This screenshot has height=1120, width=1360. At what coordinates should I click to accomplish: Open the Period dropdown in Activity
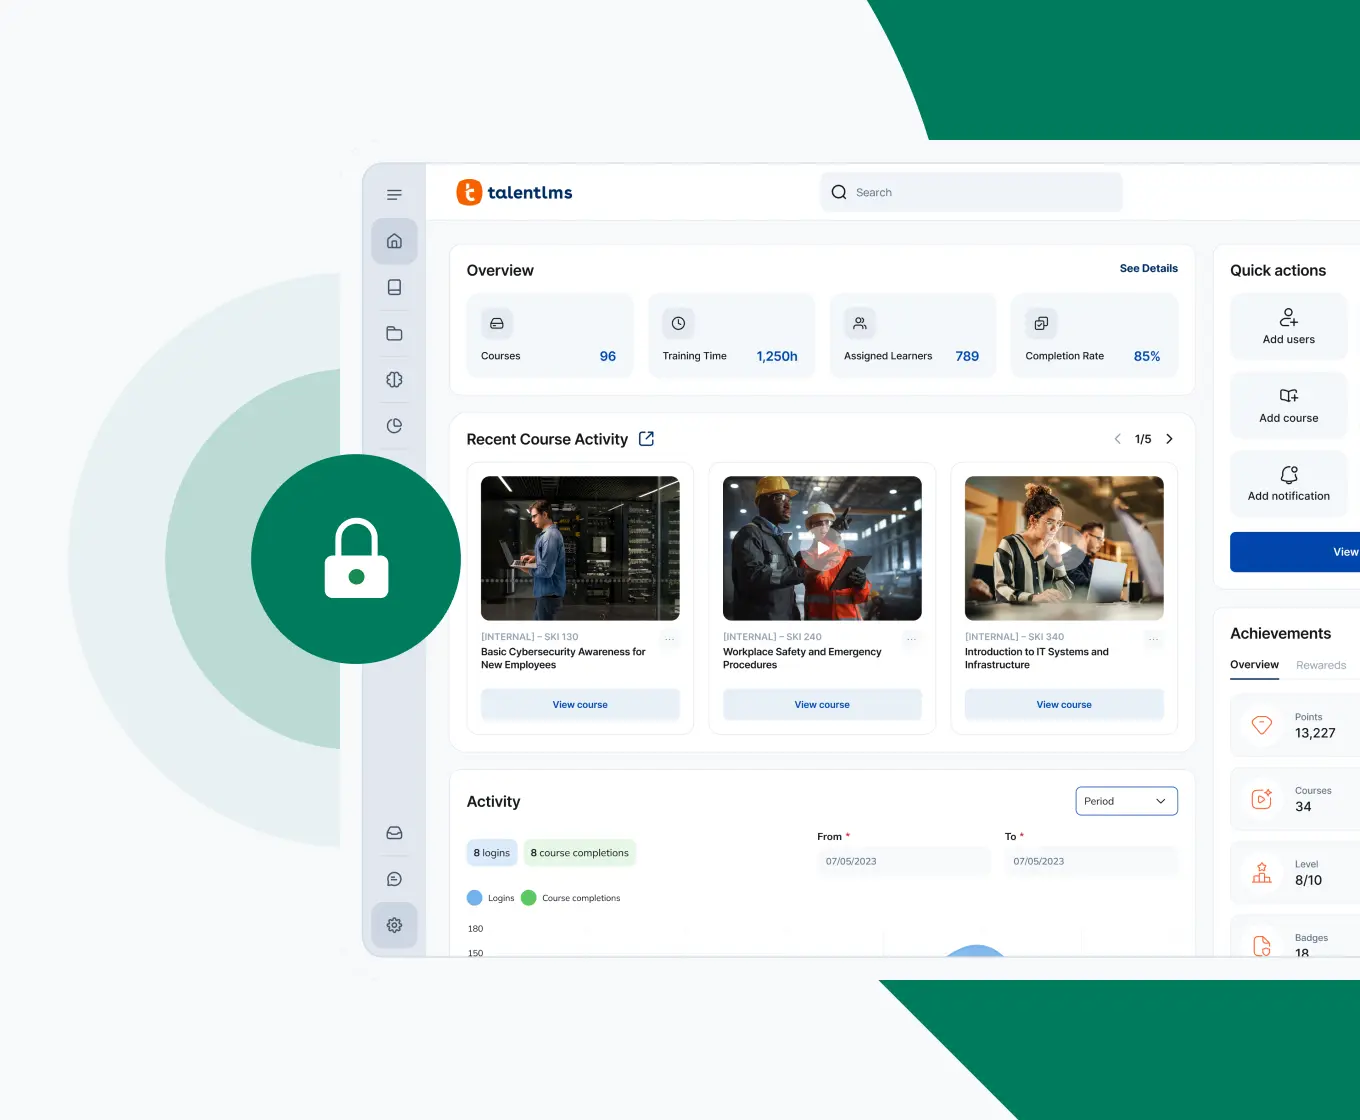[x=1126, y=800]
